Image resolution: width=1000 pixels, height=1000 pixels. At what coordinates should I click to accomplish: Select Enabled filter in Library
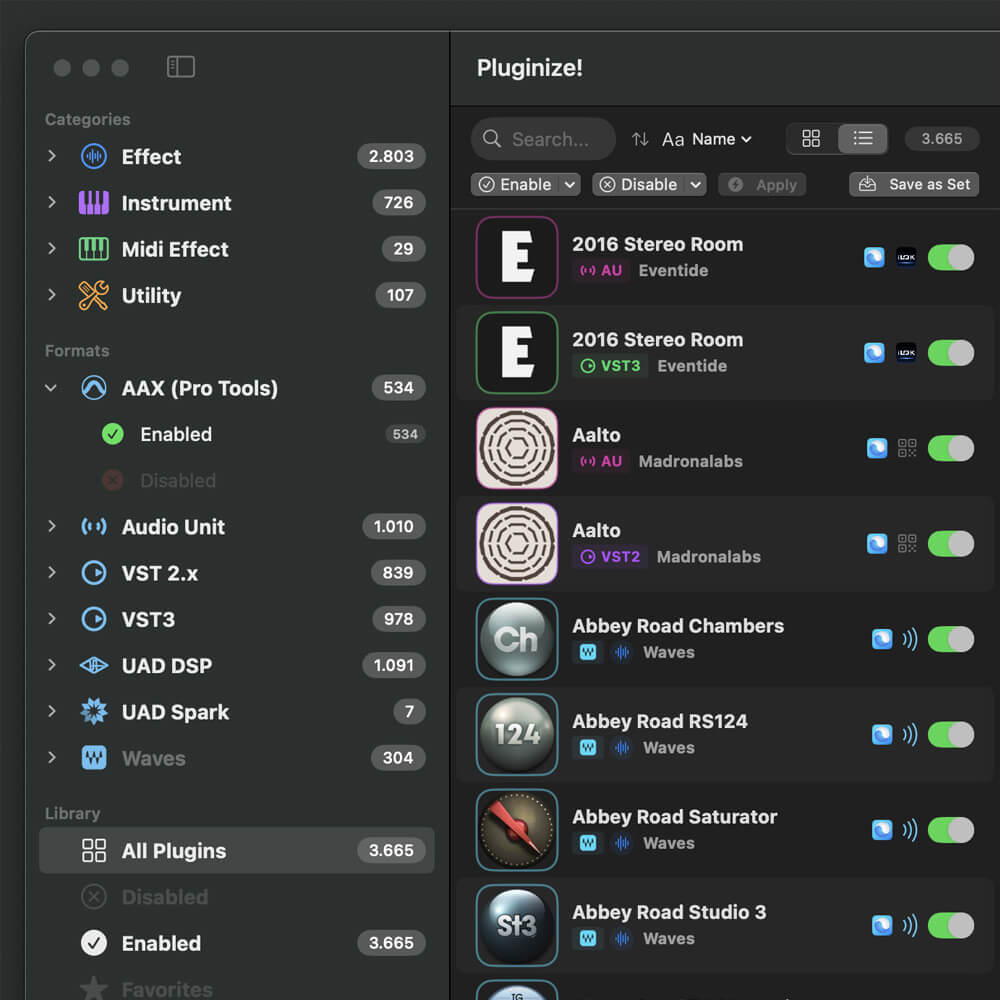[x=237, y=943]
